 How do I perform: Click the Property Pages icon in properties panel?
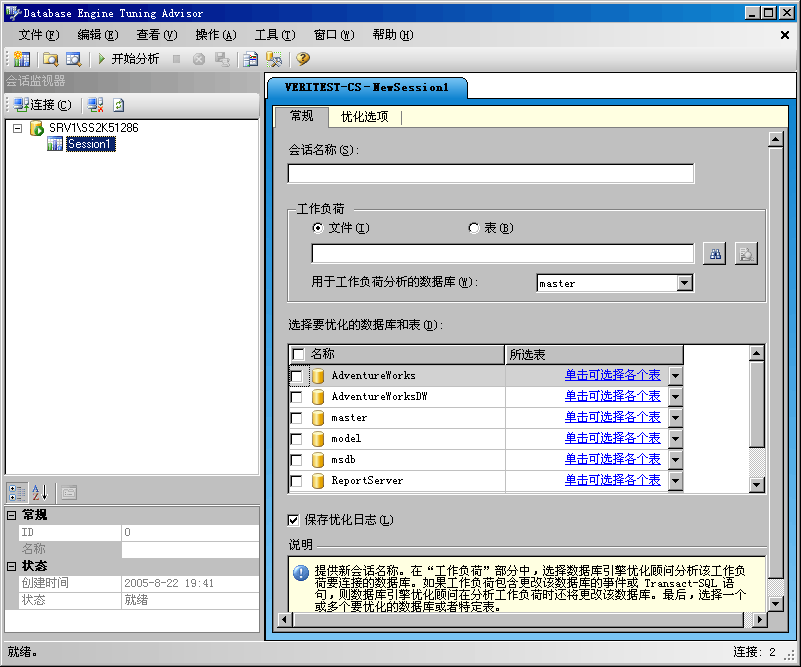(x=69, y=493)
